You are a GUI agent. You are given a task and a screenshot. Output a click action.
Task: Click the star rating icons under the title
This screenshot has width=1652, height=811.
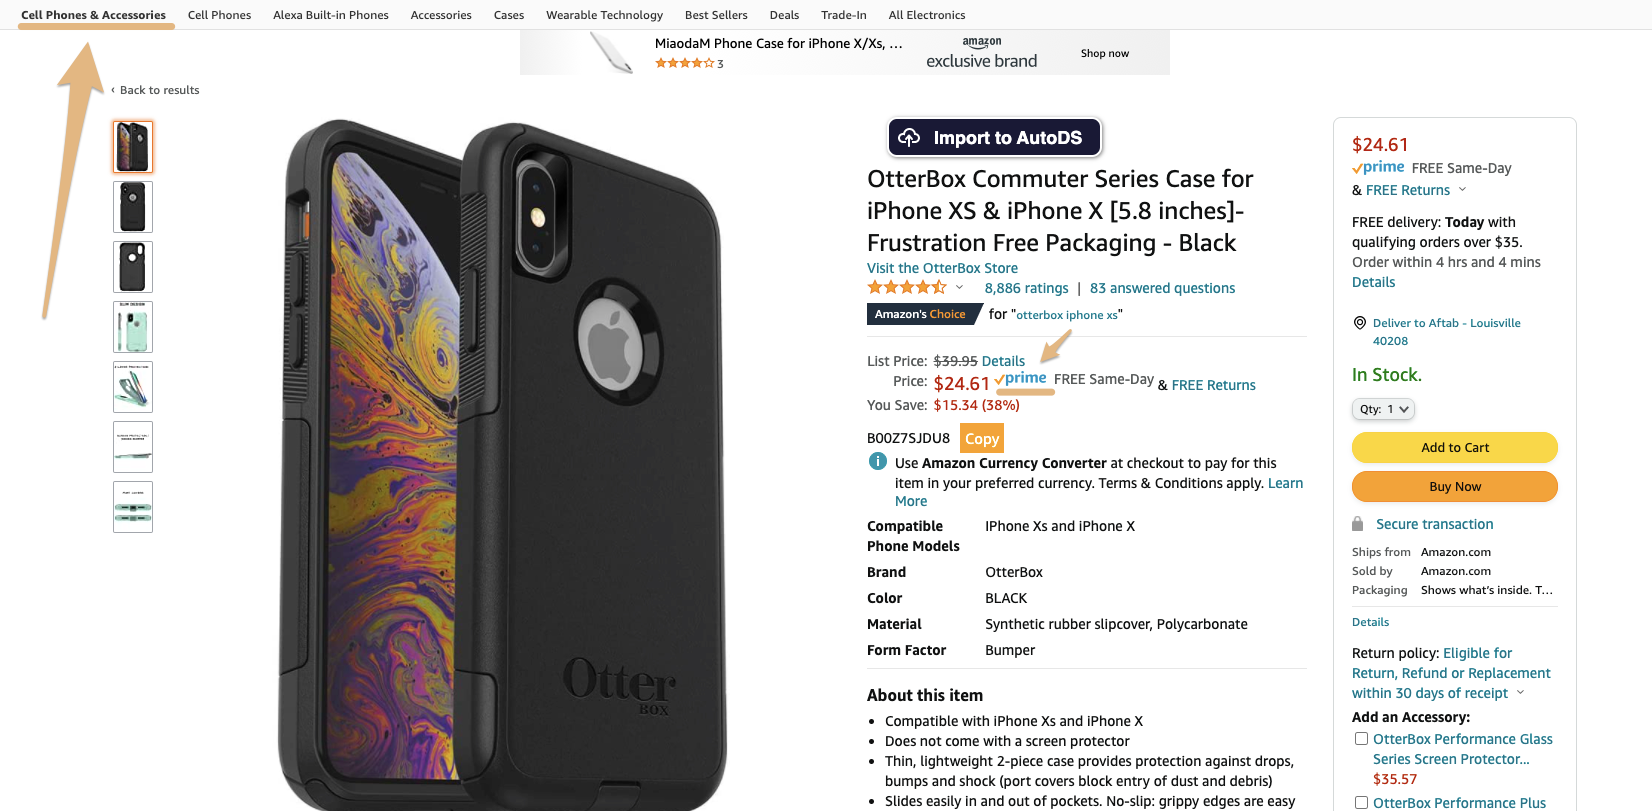(x=906, y=288)
